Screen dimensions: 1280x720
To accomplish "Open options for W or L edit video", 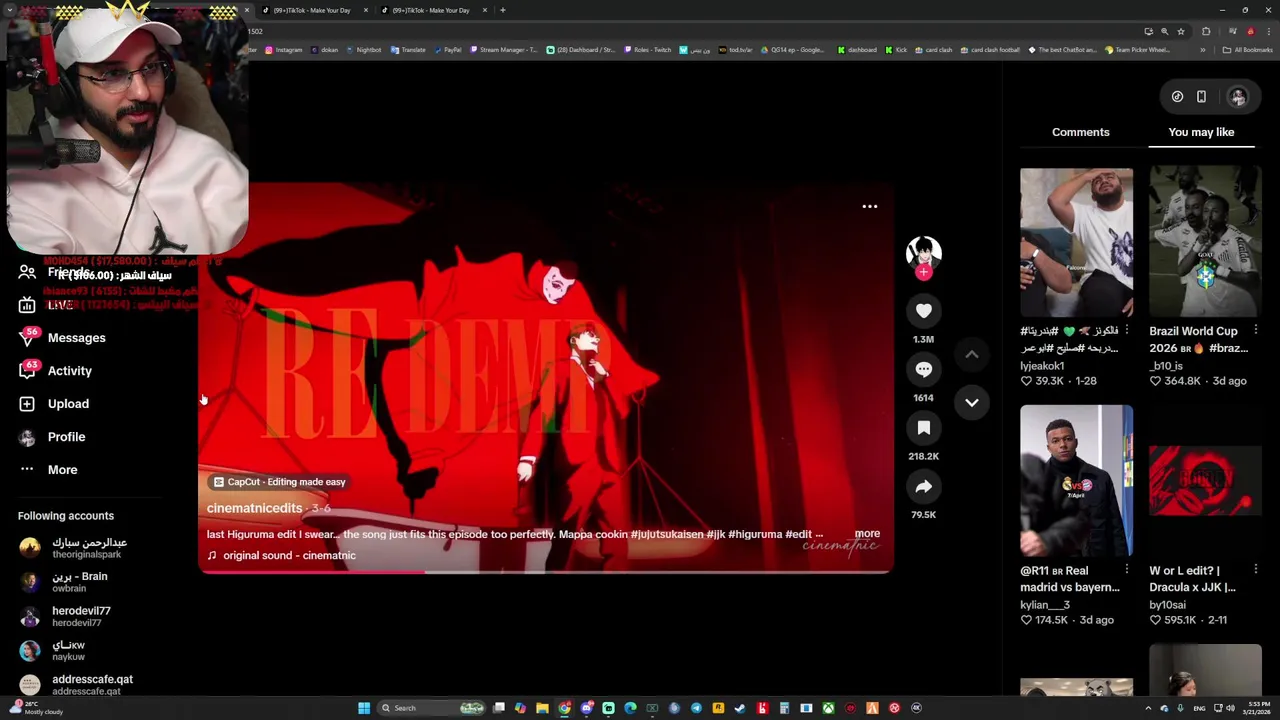I will pos(1256,570).
